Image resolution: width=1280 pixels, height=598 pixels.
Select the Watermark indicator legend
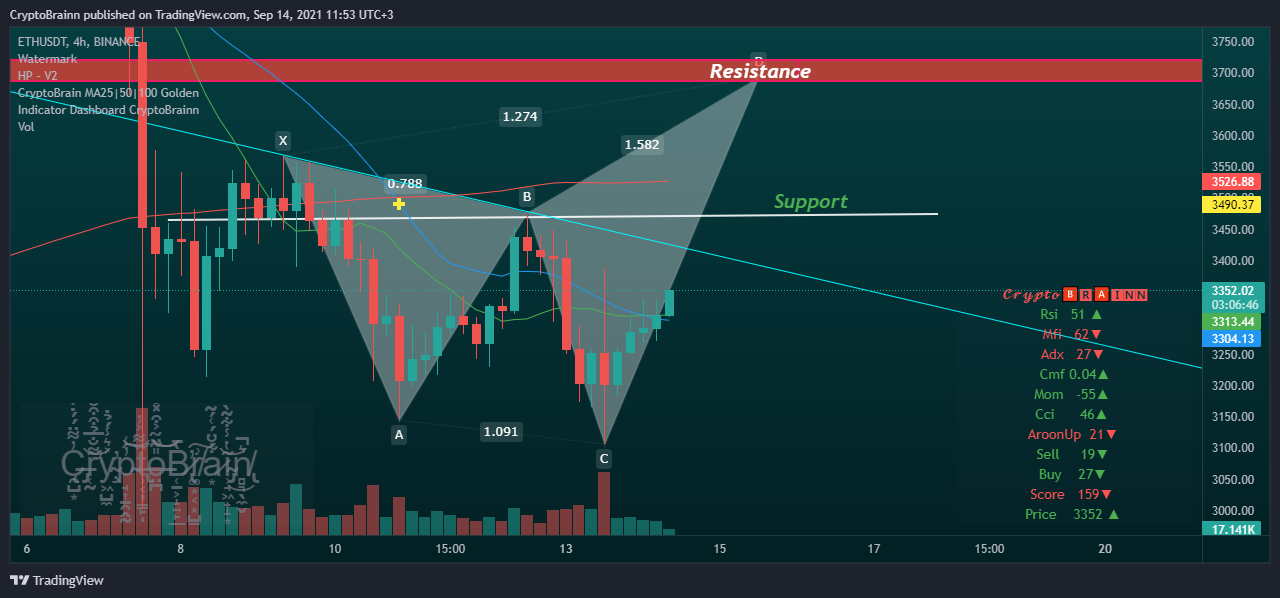(47, 59)
